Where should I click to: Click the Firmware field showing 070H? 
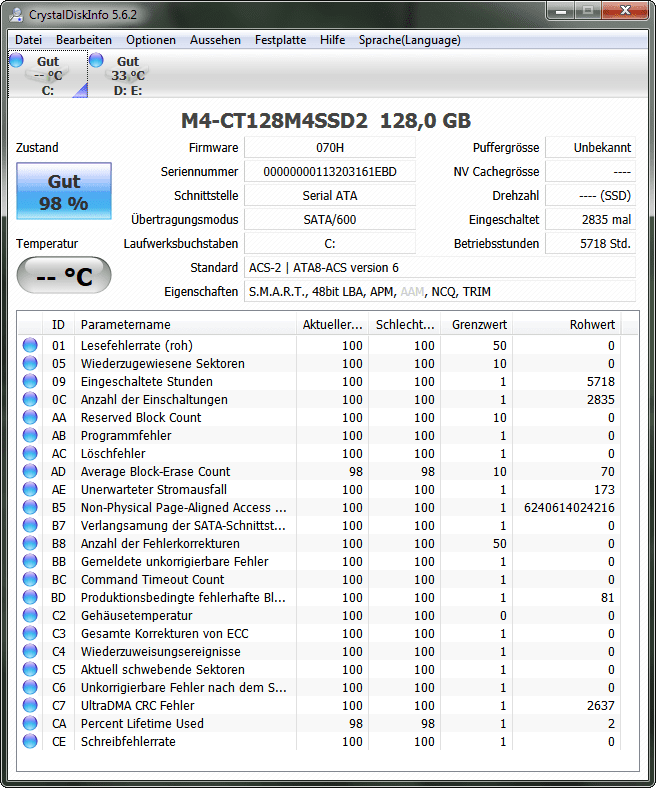tap(330, 148)
